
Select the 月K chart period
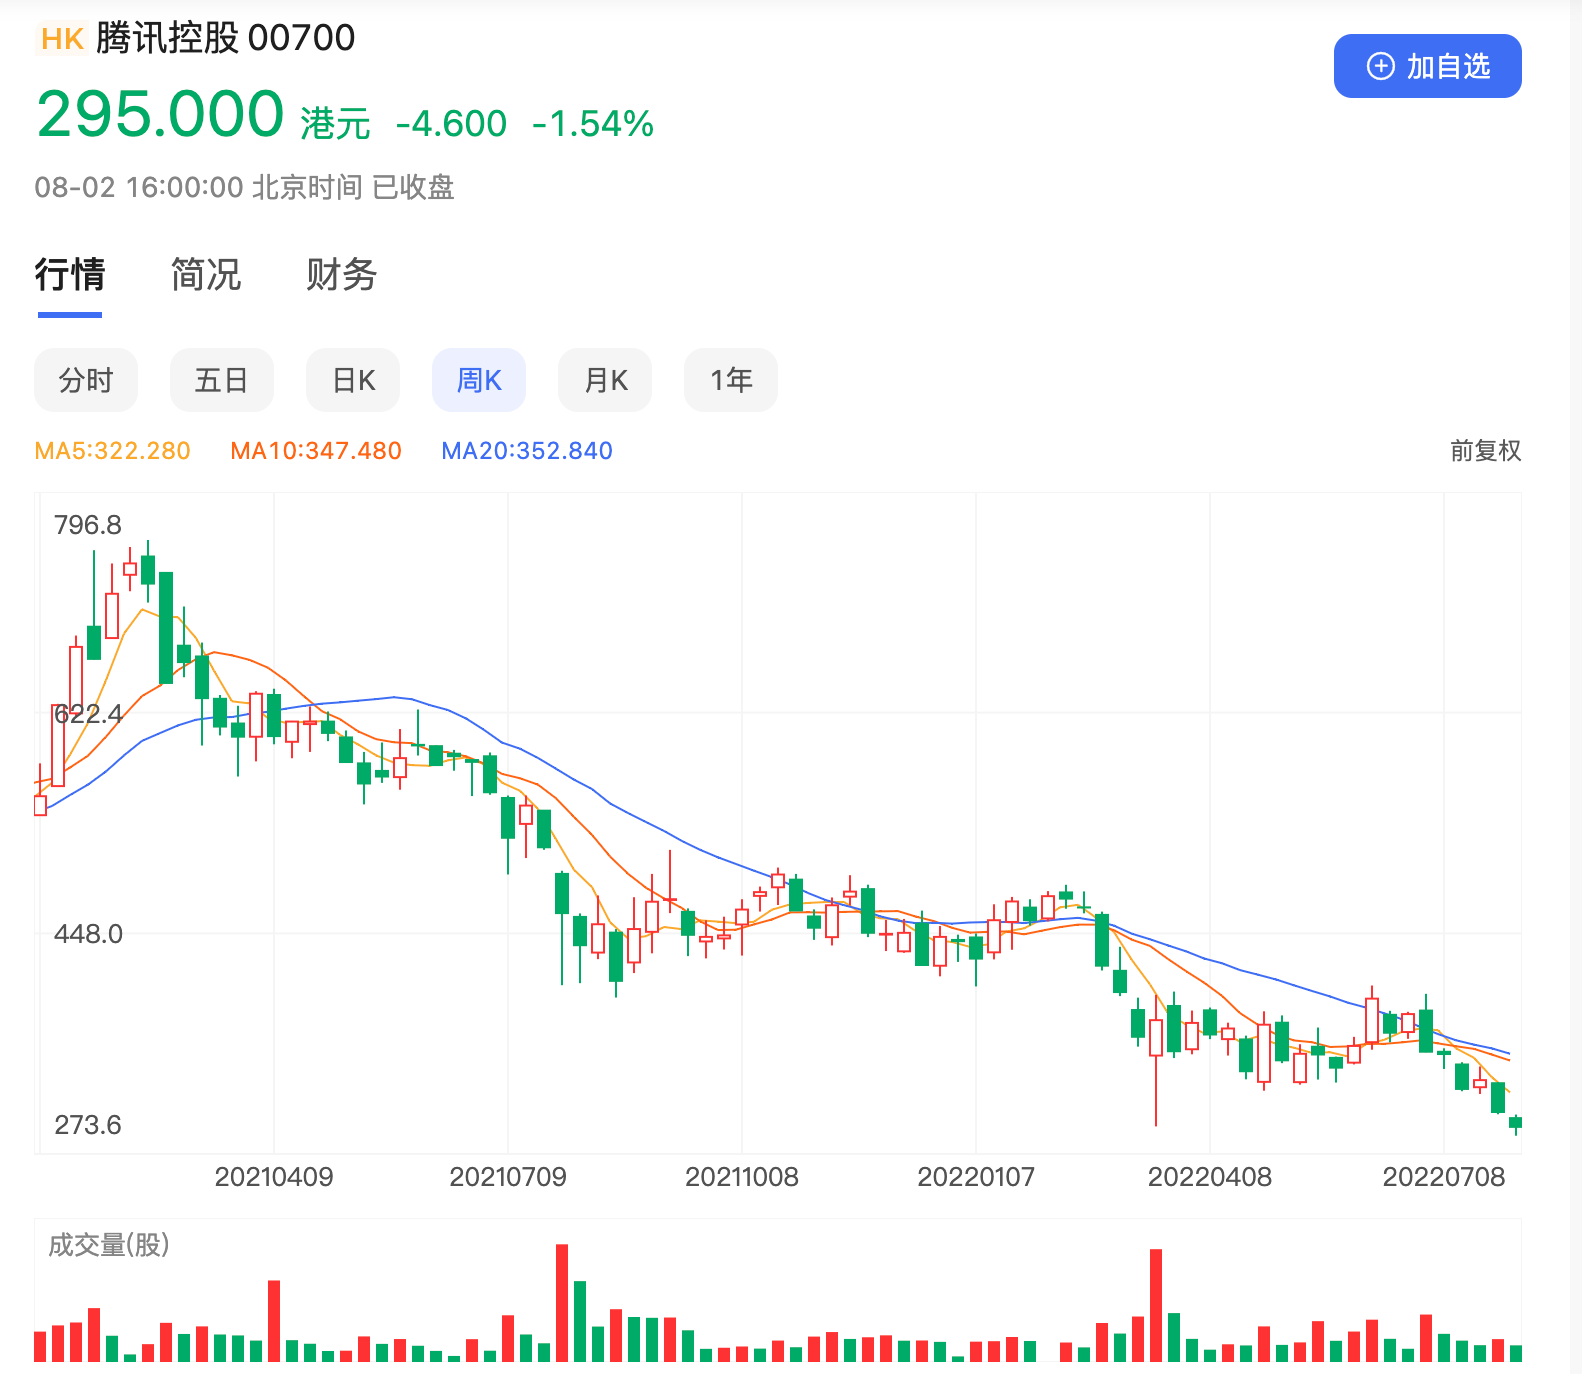click(605, 380)
